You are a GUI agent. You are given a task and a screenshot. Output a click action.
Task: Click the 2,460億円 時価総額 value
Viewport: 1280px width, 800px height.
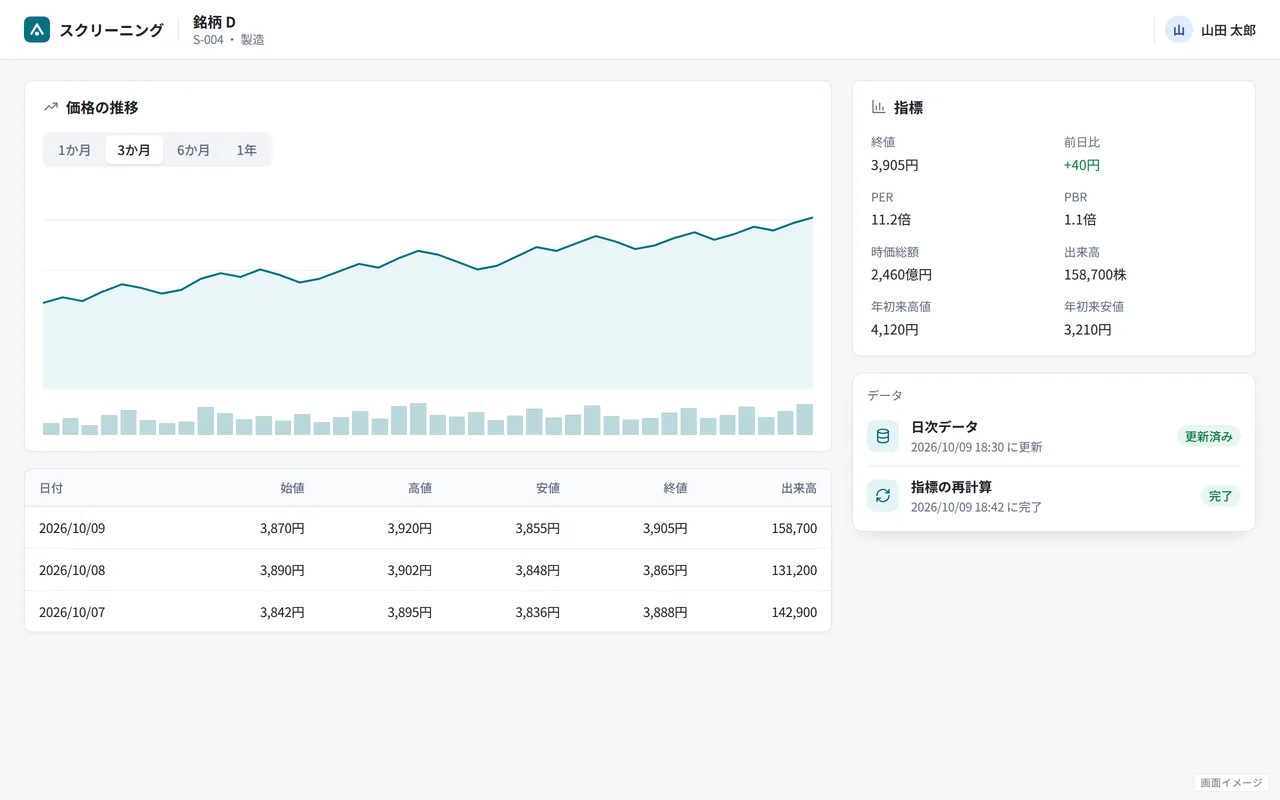902,275
